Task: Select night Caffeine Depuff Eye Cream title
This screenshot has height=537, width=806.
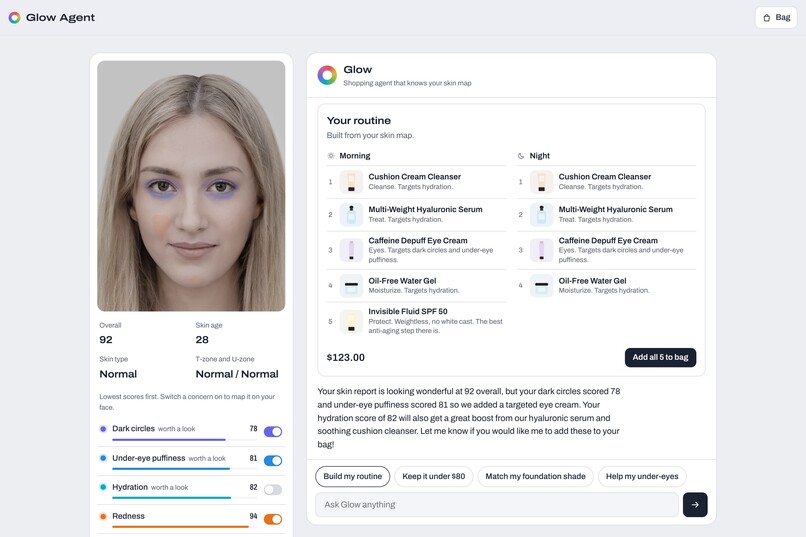Action: 608,240
